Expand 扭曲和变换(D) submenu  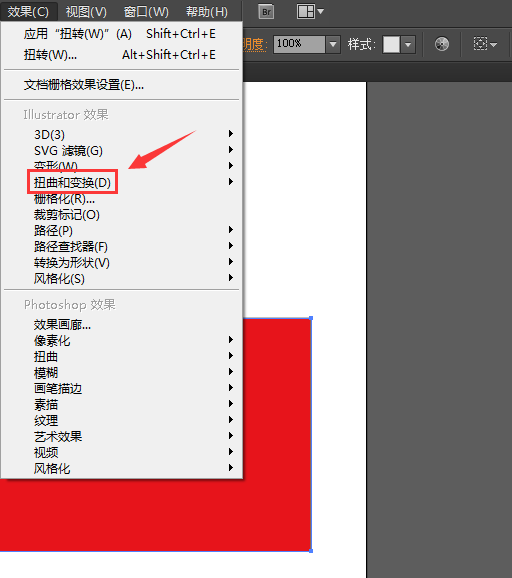tap(122, 182)
